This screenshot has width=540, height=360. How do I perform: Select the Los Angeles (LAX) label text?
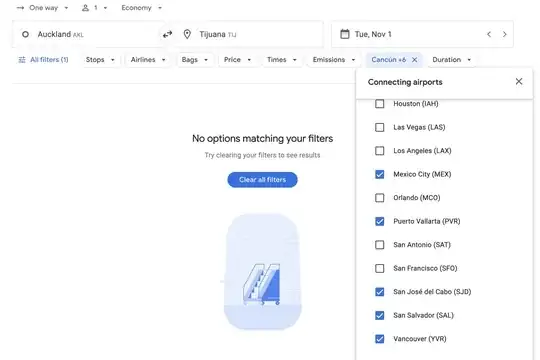tap(422, 151)
